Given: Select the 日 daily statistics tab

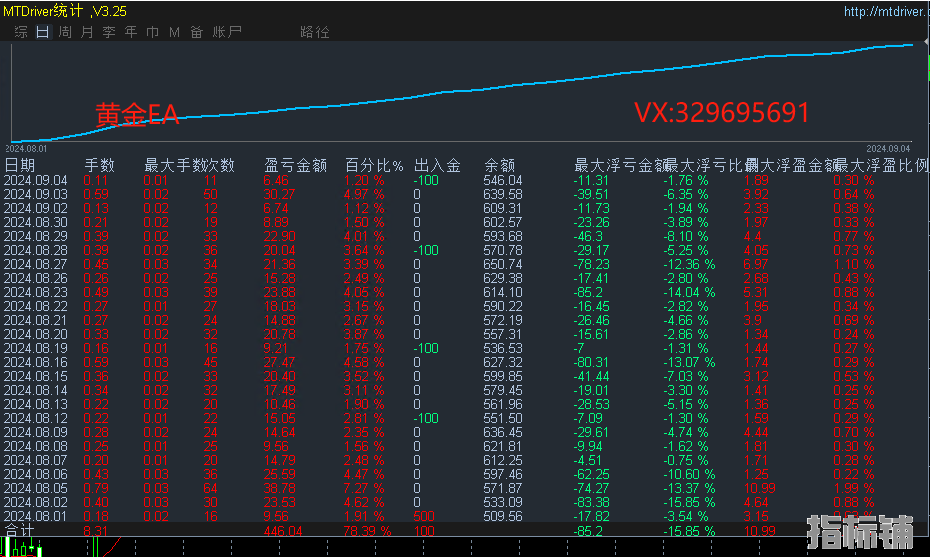Looking at the screenshot, I should [42, 32].
